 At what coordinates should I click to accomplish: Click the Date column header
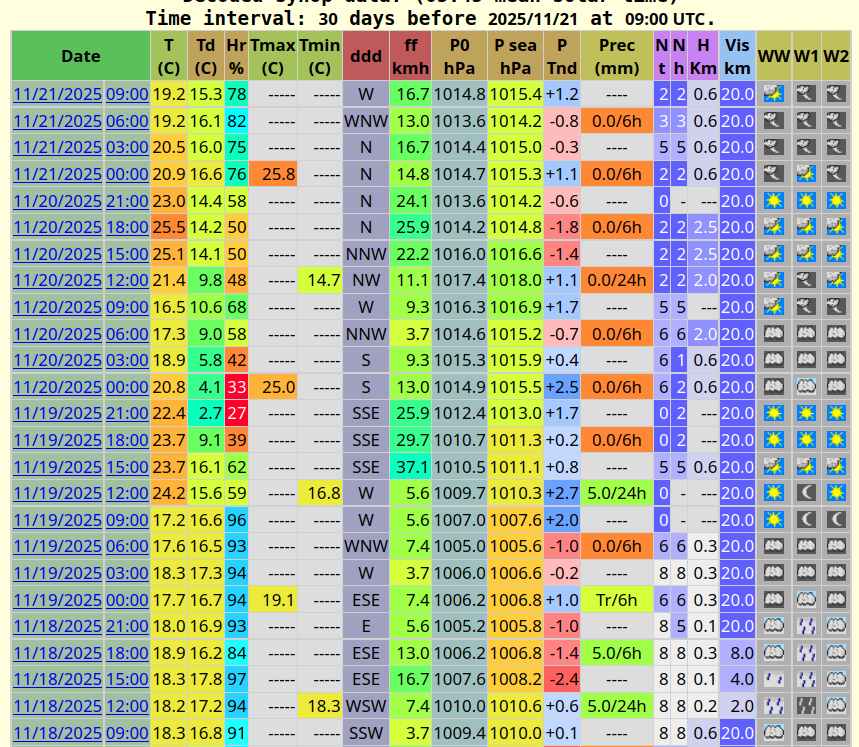click(x=80, y=56)
